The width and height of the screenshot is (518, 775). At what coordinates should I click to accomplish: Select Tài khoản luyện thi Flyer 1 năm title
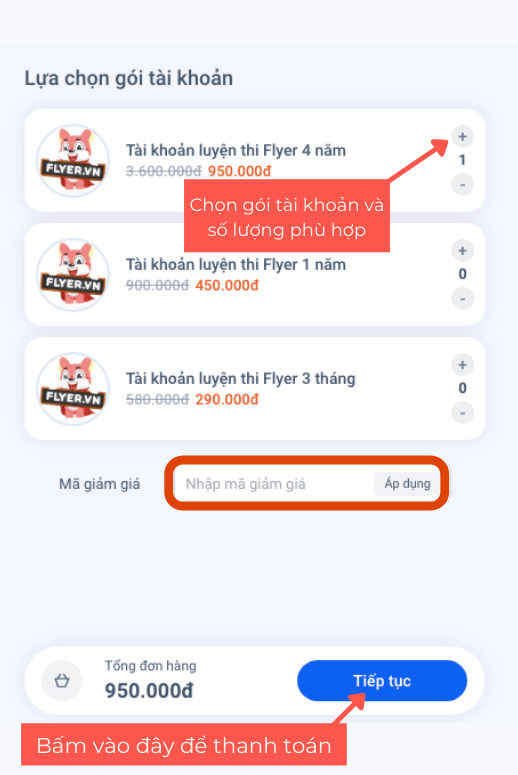pos(235,264)
